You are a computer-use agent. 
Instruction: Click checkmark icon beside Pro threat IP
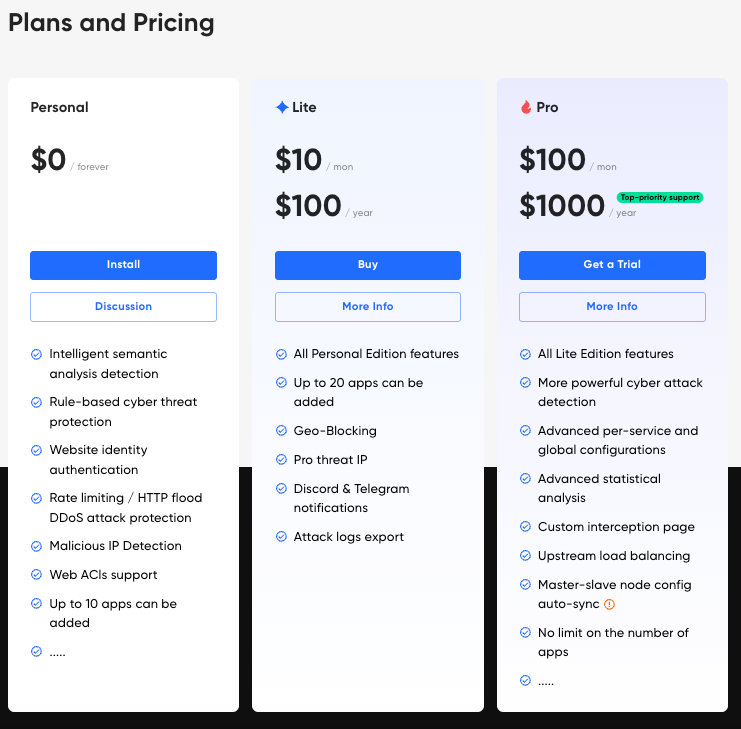(281, 460)
